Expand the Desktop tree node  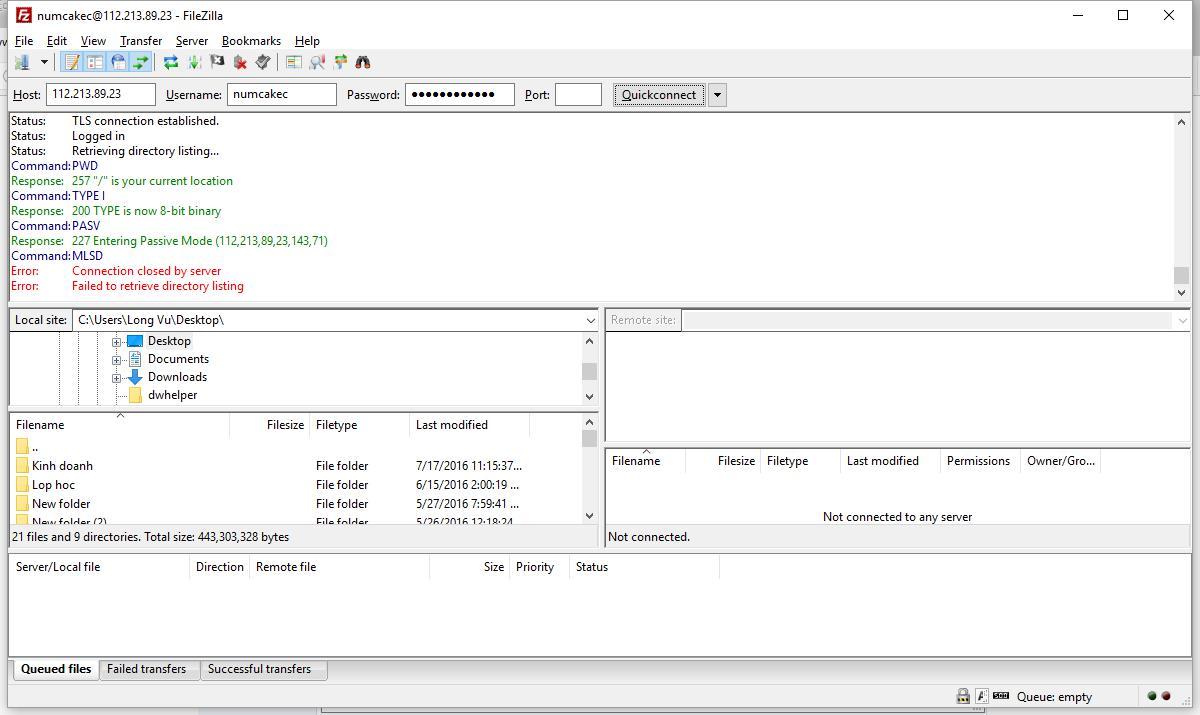pos(117,342)
